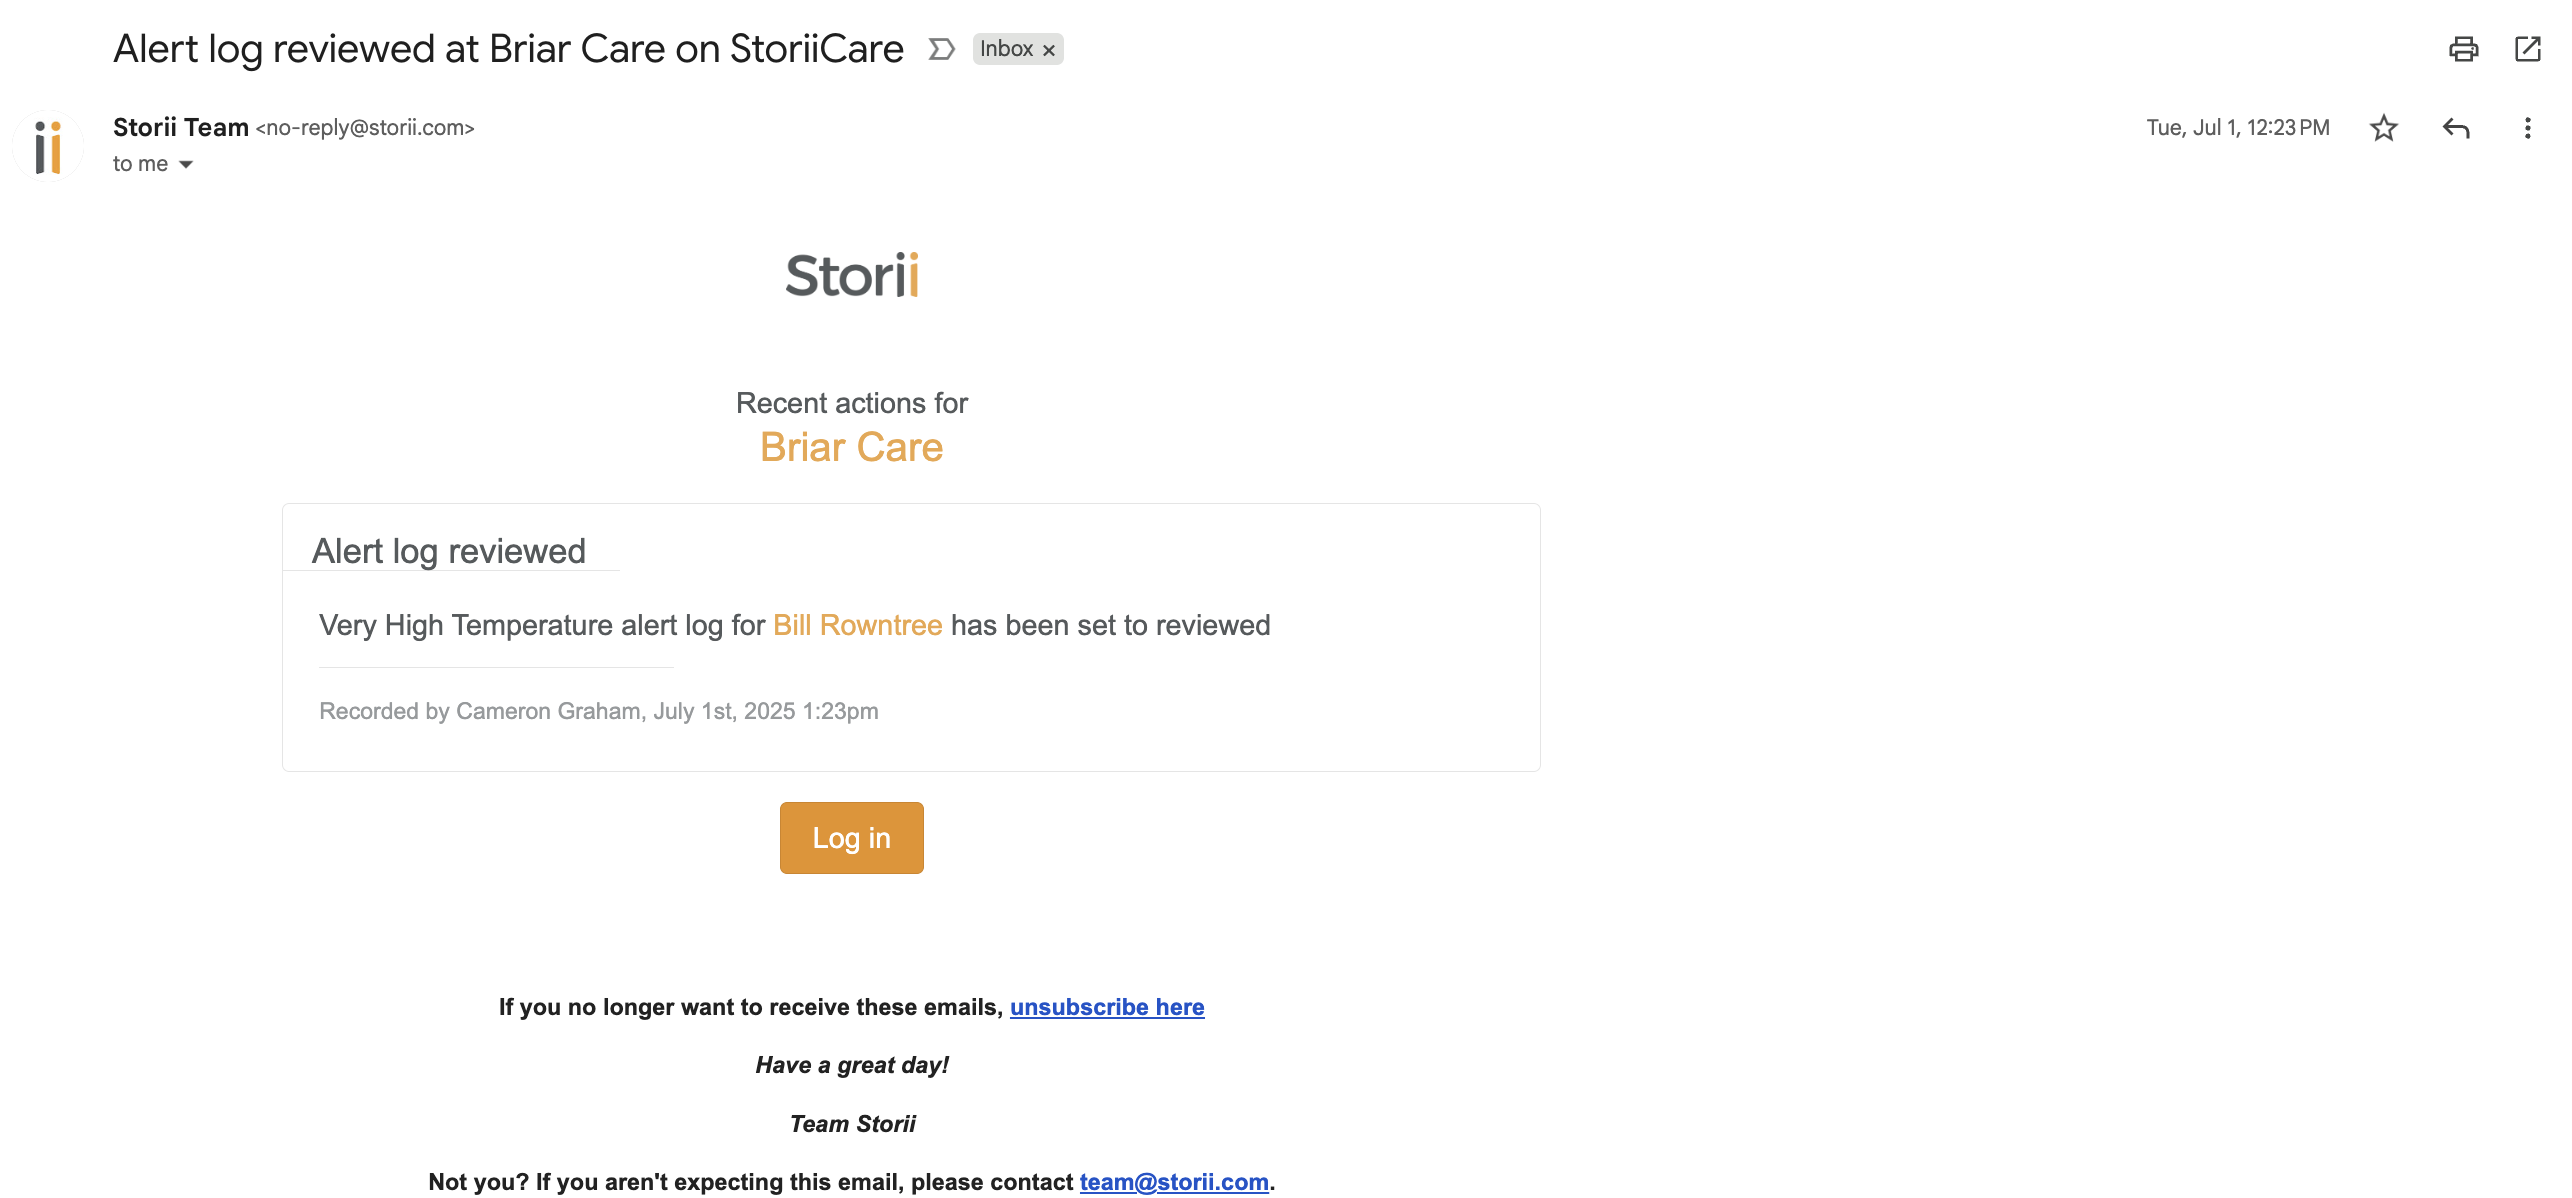Click the Alert log reviewed card heading

point(448,551)
